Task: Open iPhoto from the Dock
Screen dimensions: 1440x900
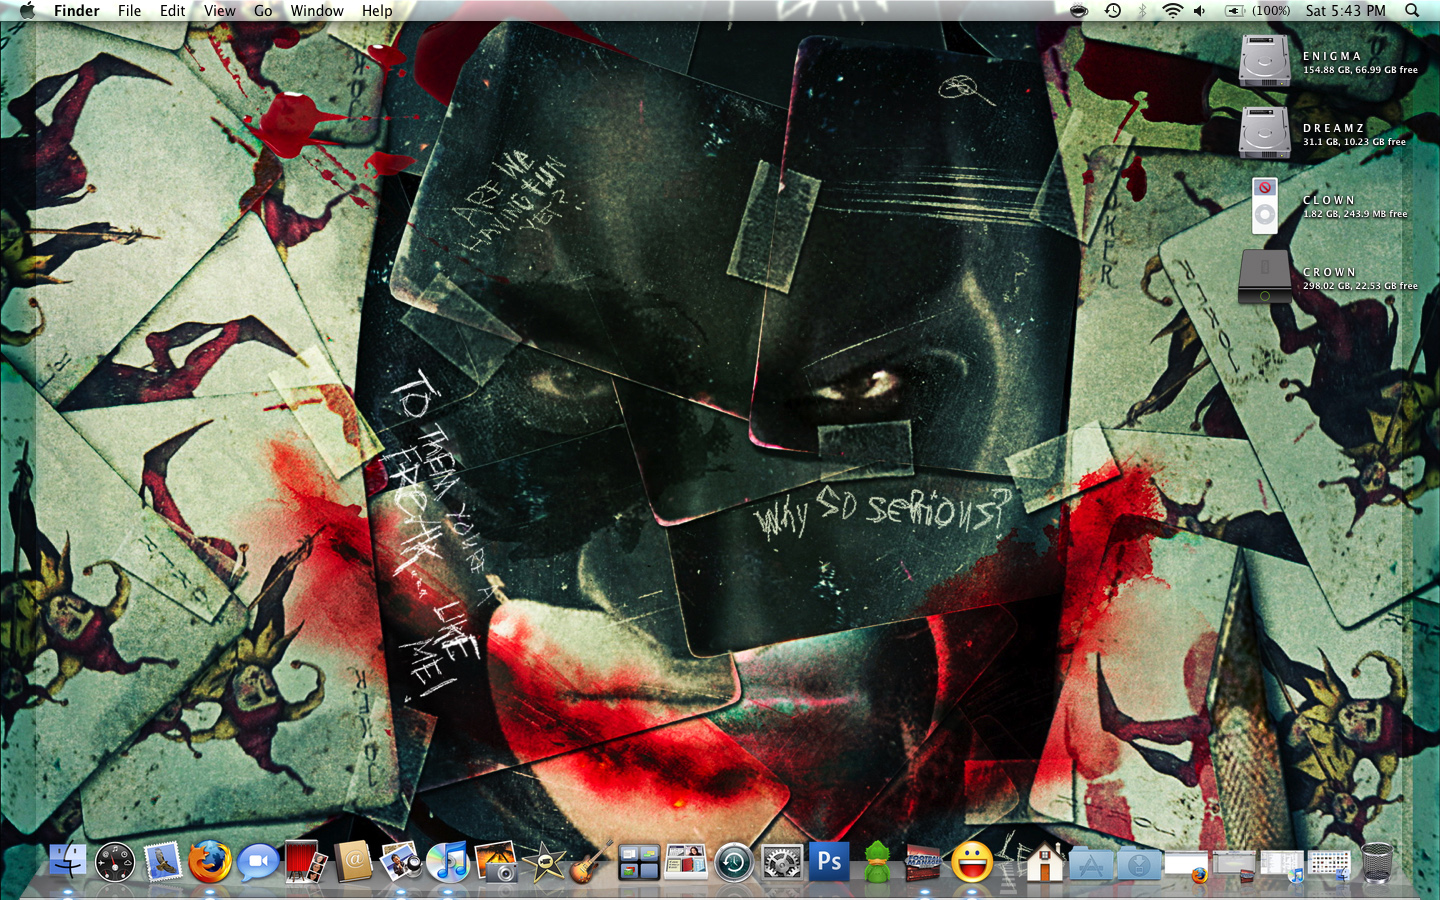Action: [496, 862]
